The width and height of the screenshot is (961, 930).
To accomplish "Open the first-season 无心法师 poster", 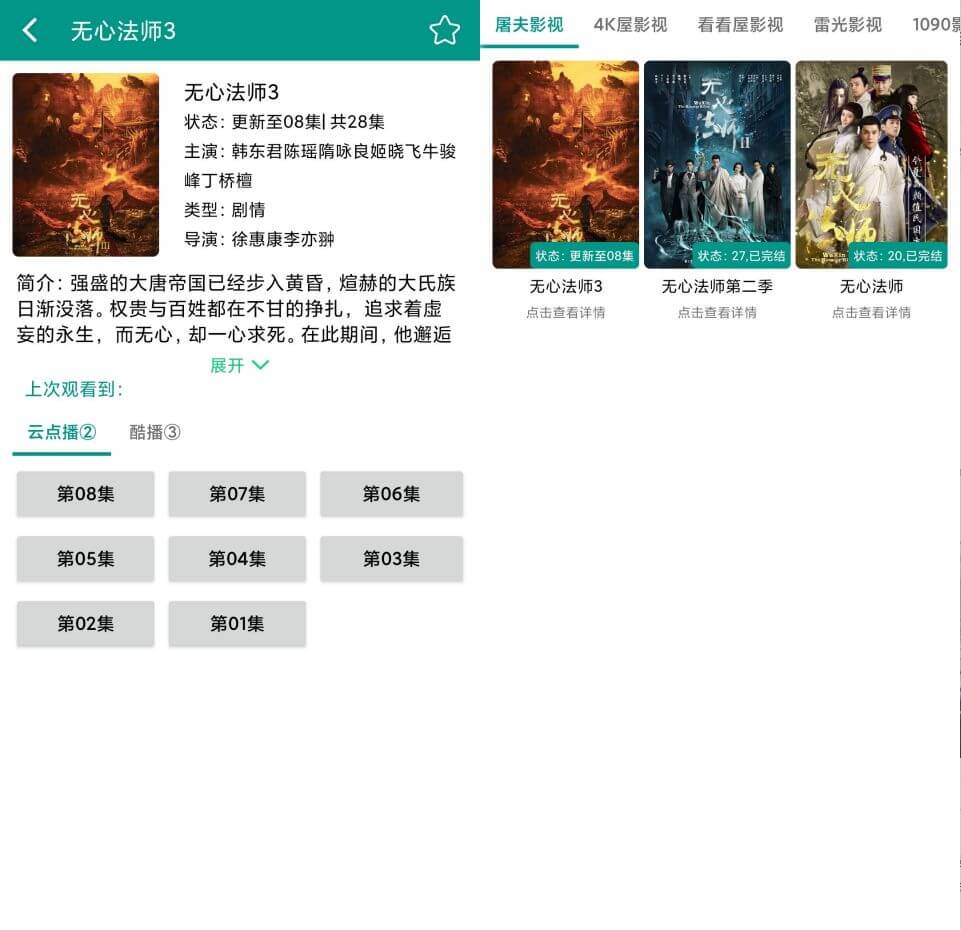I will coord(872,164).
